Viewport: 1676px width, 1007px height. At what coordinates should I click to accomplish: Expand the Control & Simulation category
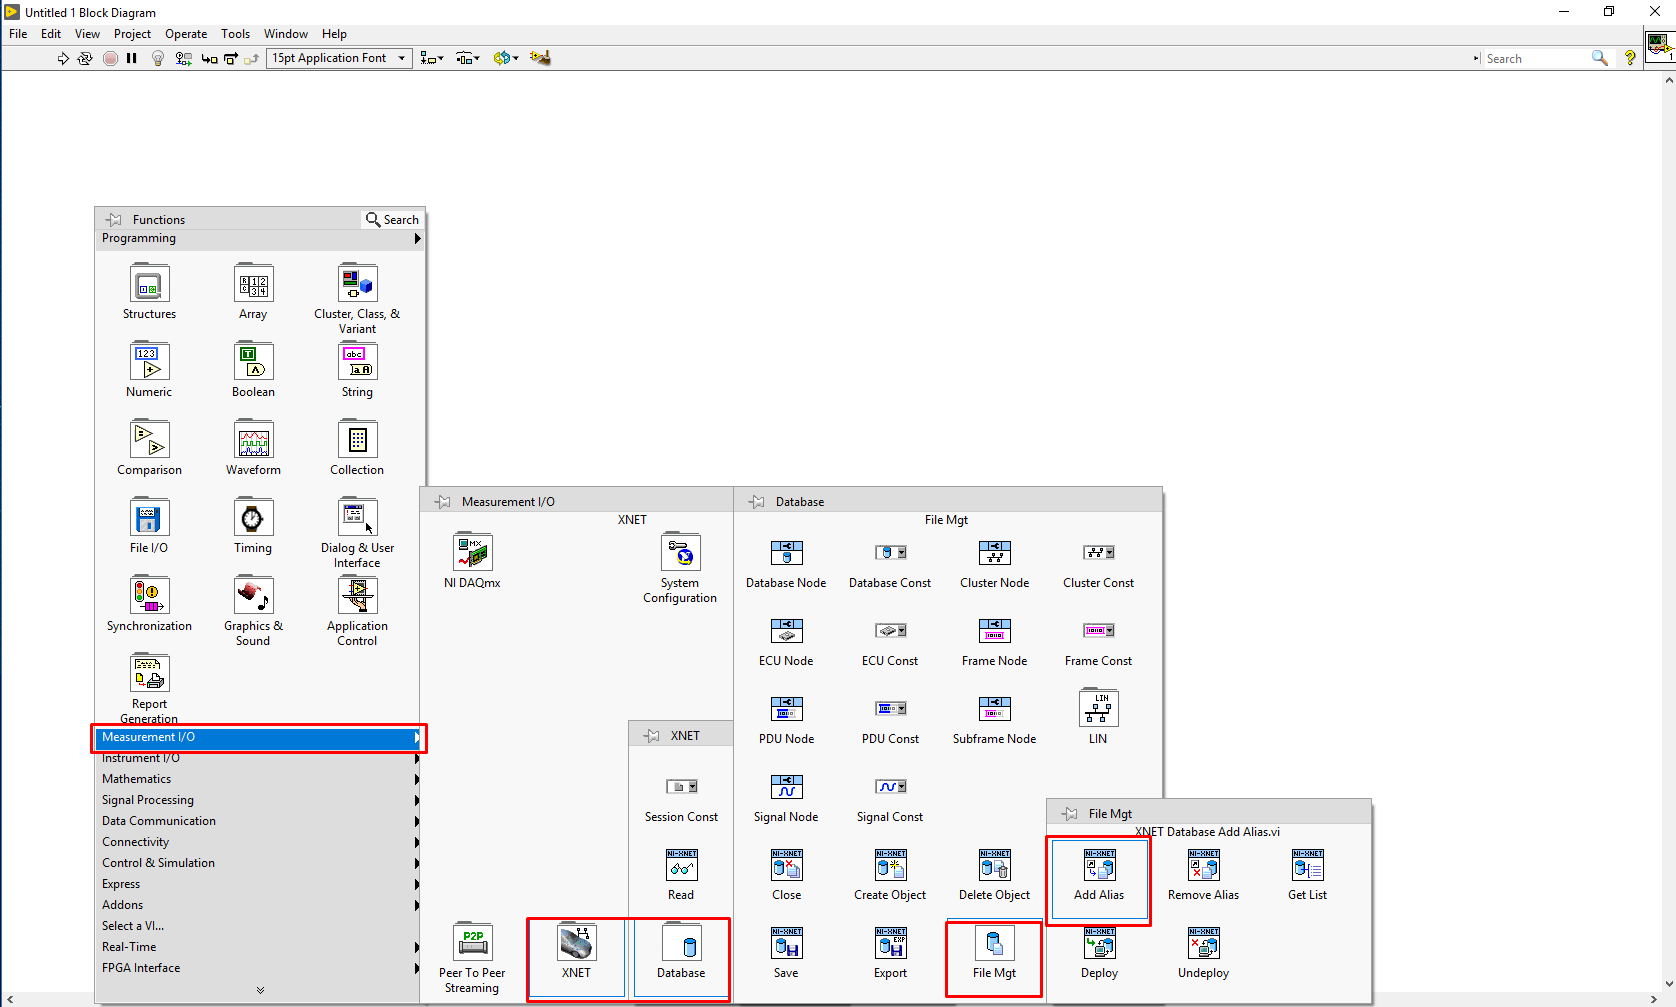pyautogui.click(x=260, y=863)
